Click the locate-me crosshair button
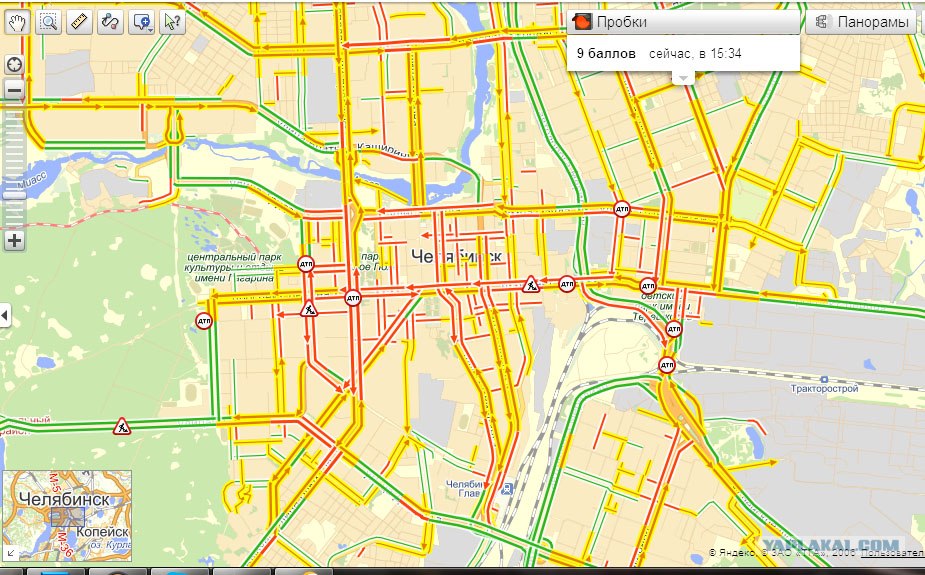The height and width of the screenshot is (575, 925). click(x=14, y=64)
